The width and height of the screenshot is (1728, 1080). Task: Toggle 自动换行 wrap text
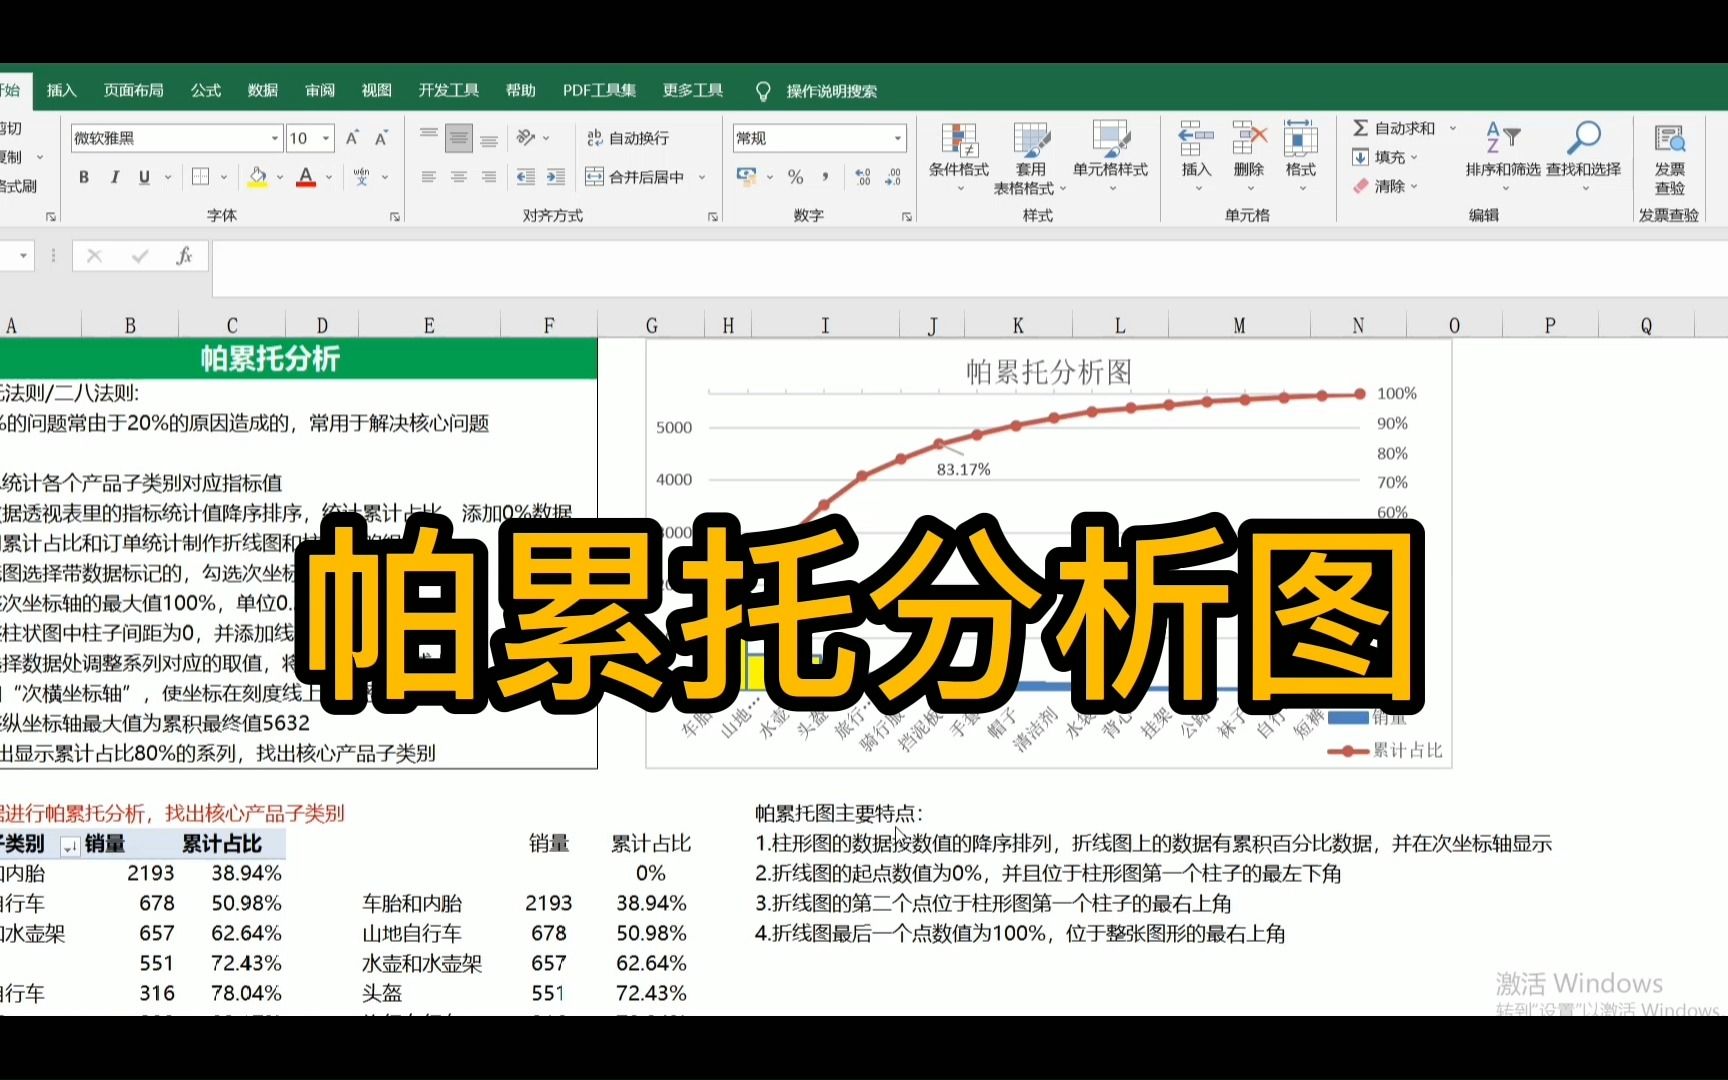point(628,138)
